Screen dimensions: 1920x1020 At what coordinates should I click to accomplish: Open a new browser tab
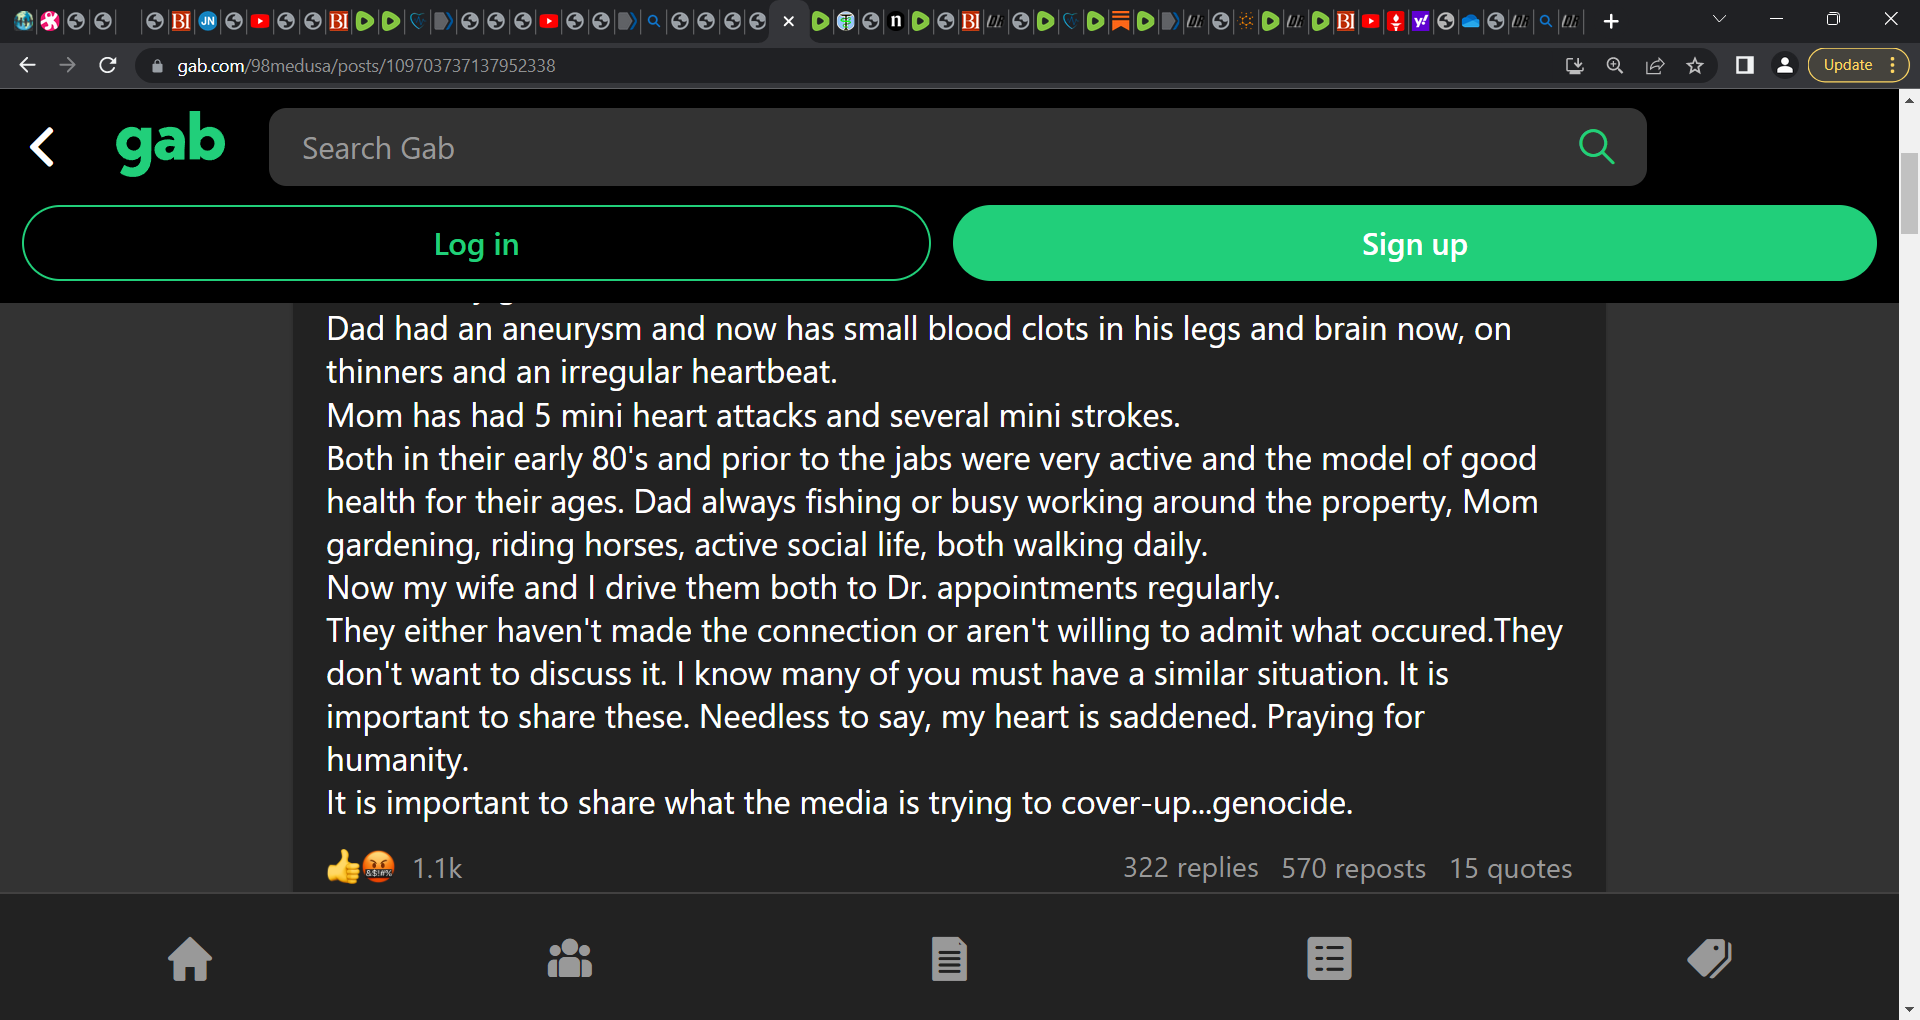pos(1611,21)
